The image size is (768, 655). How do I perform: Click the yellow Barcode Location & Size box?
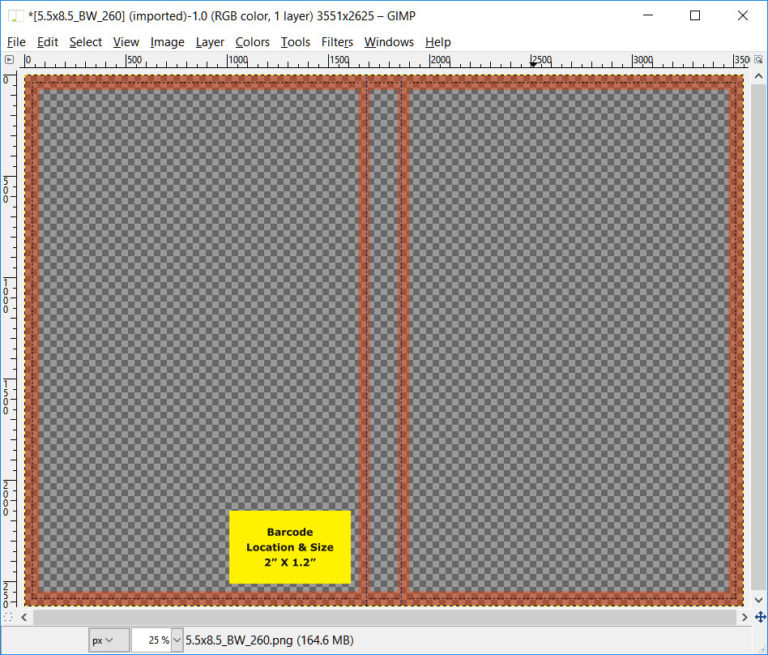click(290, 547)
